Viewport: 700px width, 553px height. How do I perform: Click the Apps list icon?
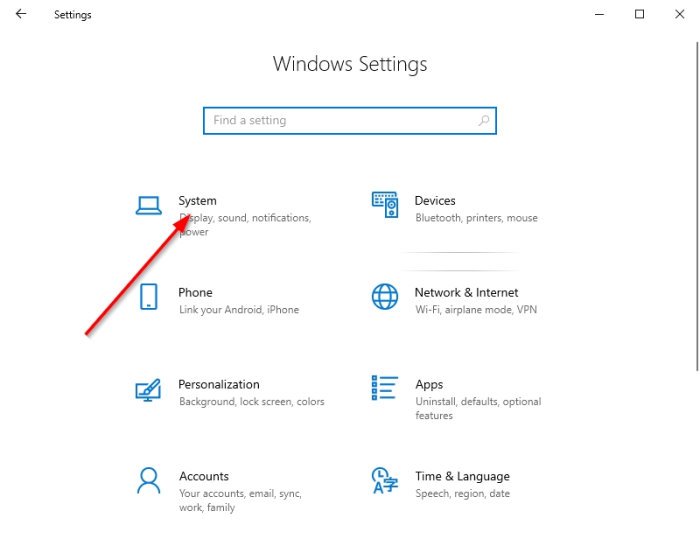click(385, 388)
